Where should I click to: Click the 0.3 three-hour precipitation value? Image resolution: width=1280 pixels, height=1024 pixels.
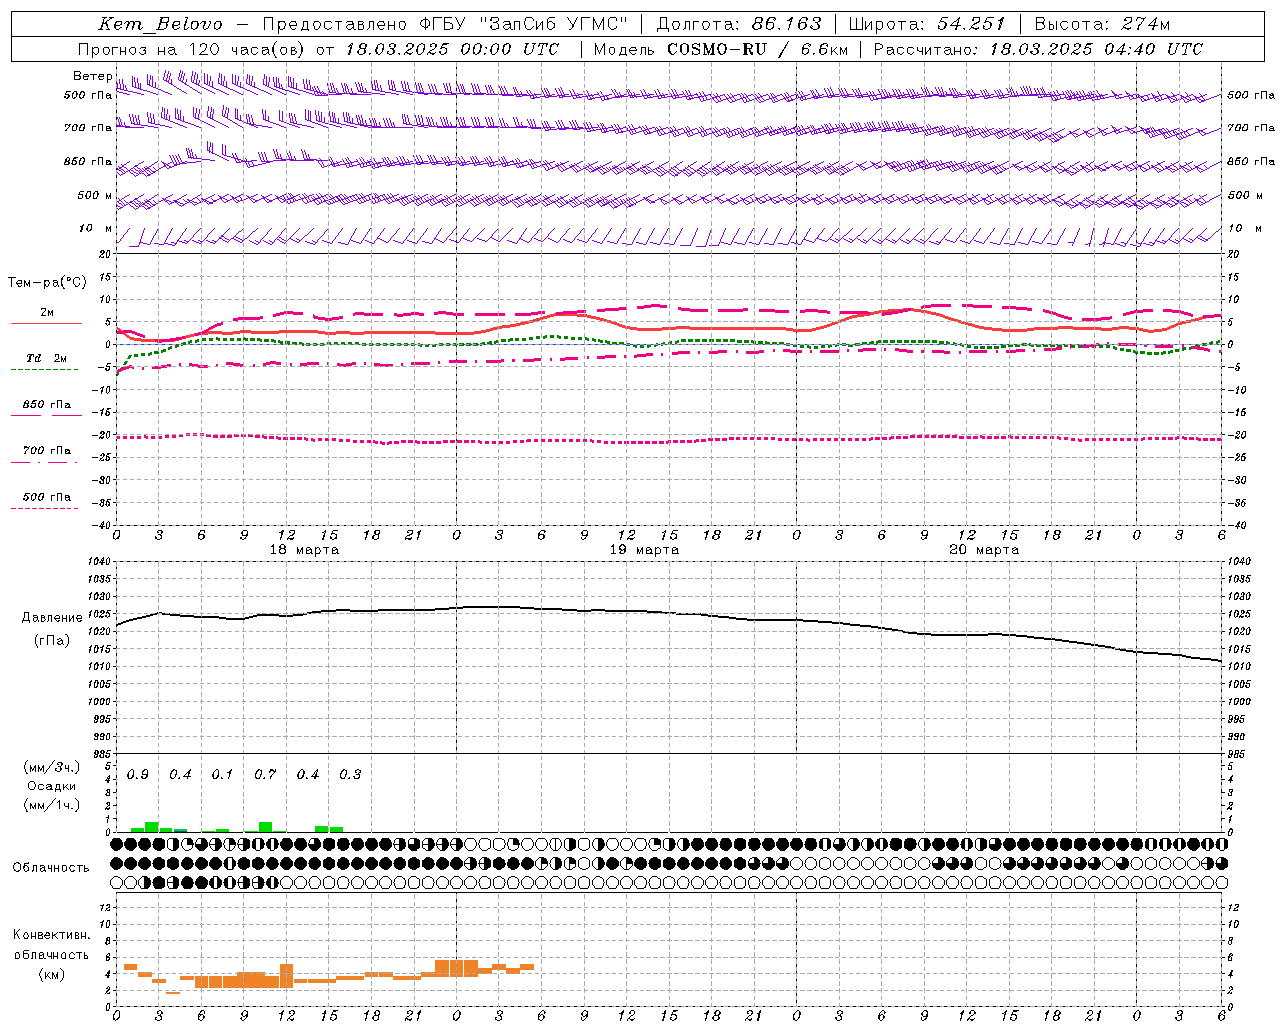point(350,775)
